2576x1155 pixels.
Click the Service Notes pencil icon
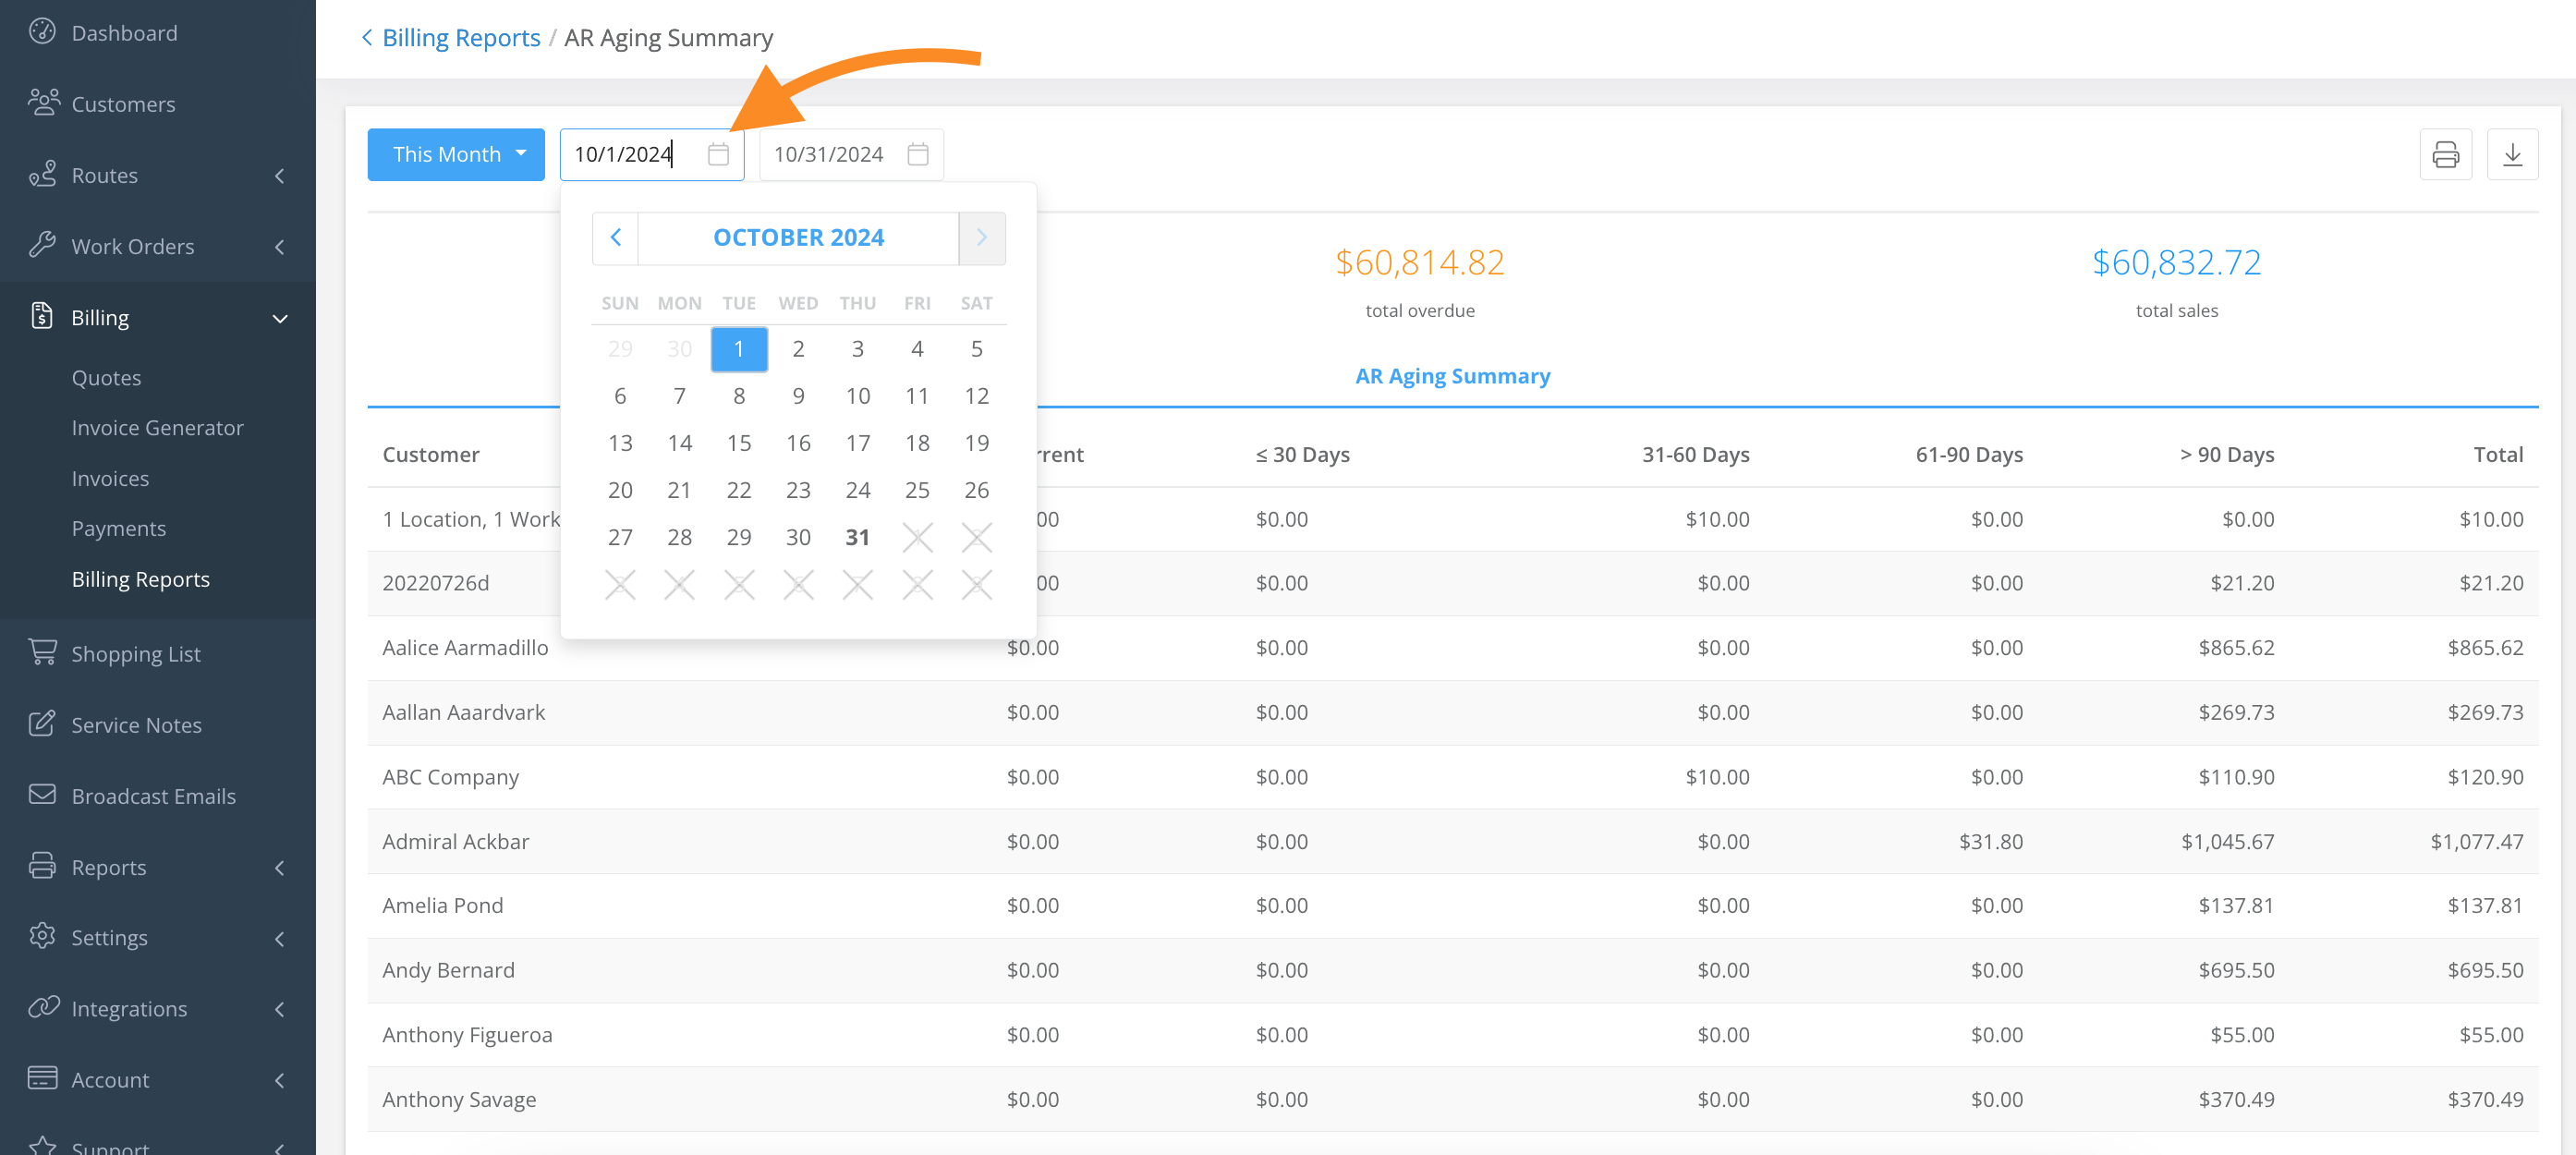point(42,723)
